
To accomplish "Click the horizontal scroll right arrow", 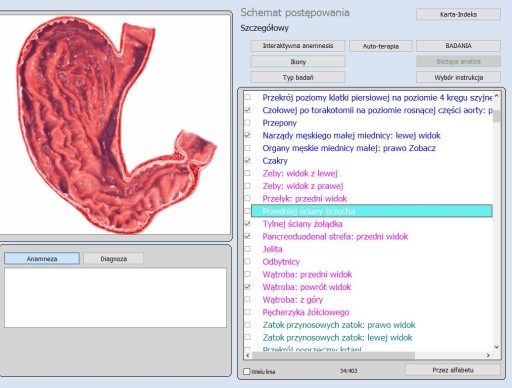I will 488,355.
